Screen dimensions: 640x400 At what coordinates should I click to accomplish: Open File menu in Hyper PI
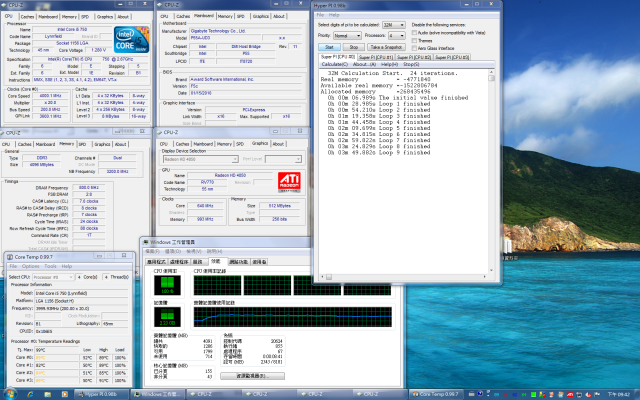320,15
